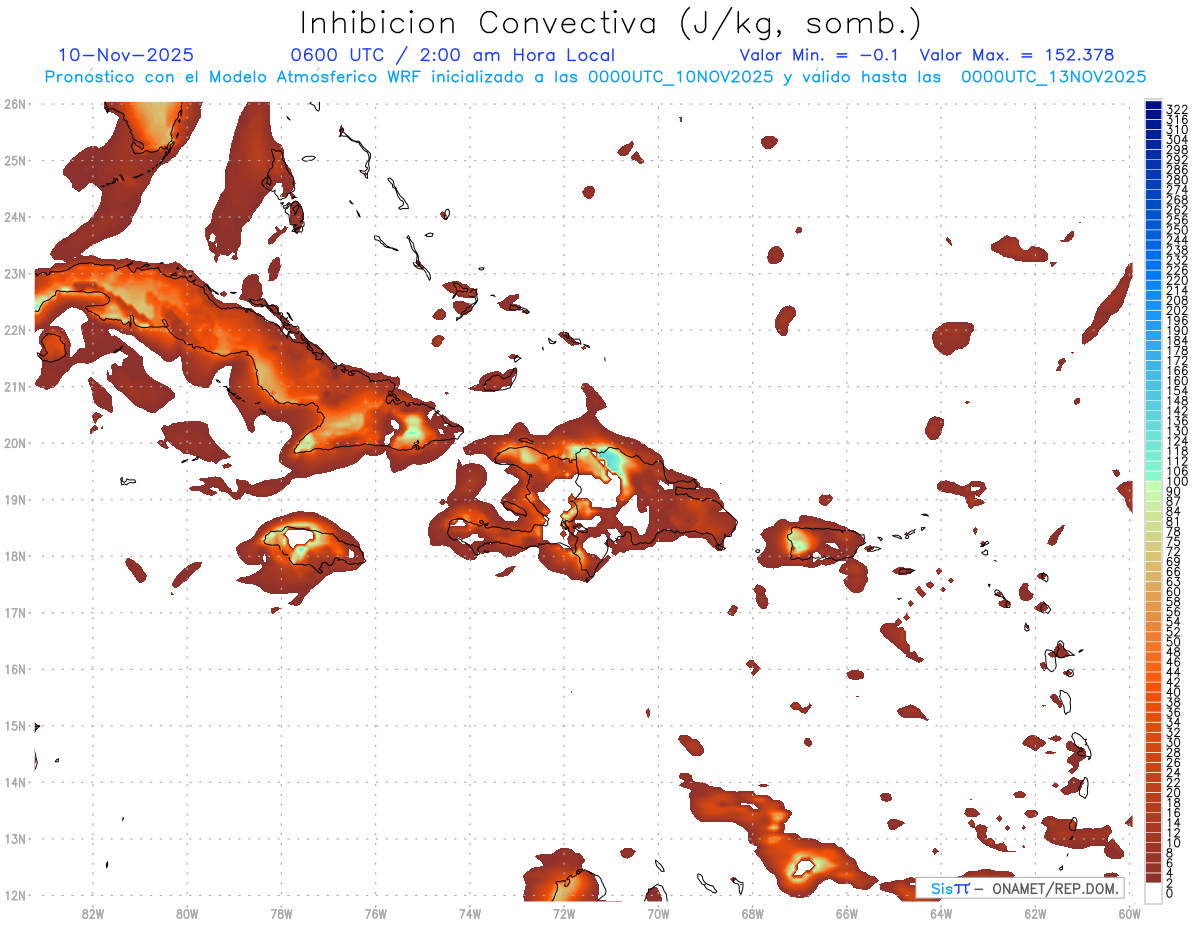The width and height of the screenshot is (1200, 927).
Task: Select the date label "10-Nov-2025"
Action: [126, 55]
